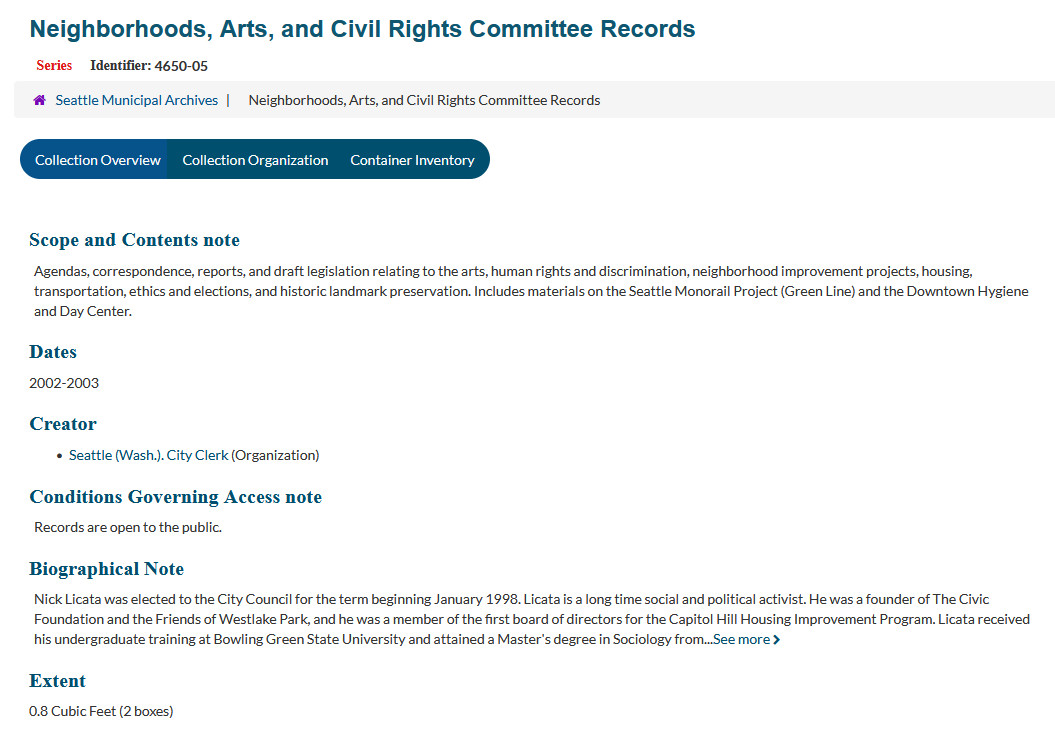The image size is (1055, 730).
Task: Follow the Seattle (Wash.). City Clerk creator link
Action: (x=148, y=455)
